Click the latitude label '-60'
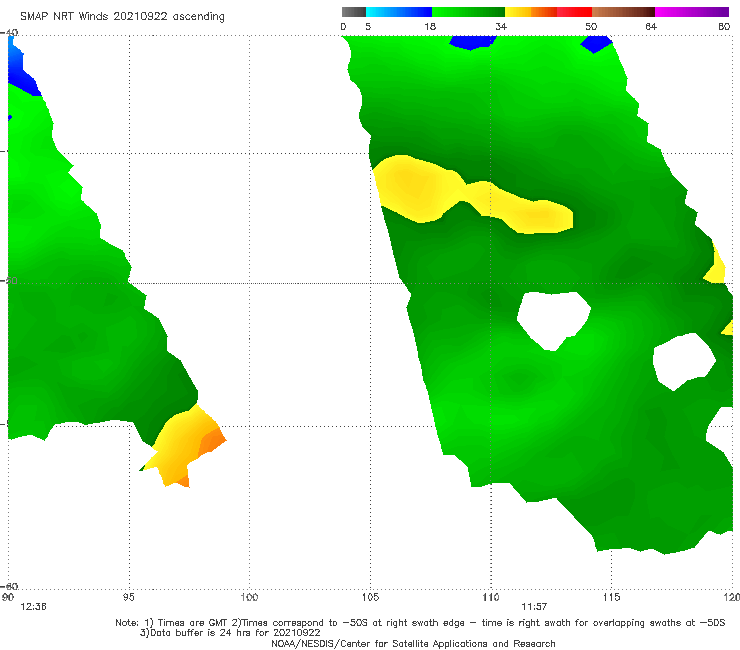Screen dimensions: 740x650 (x=9, y=586)
